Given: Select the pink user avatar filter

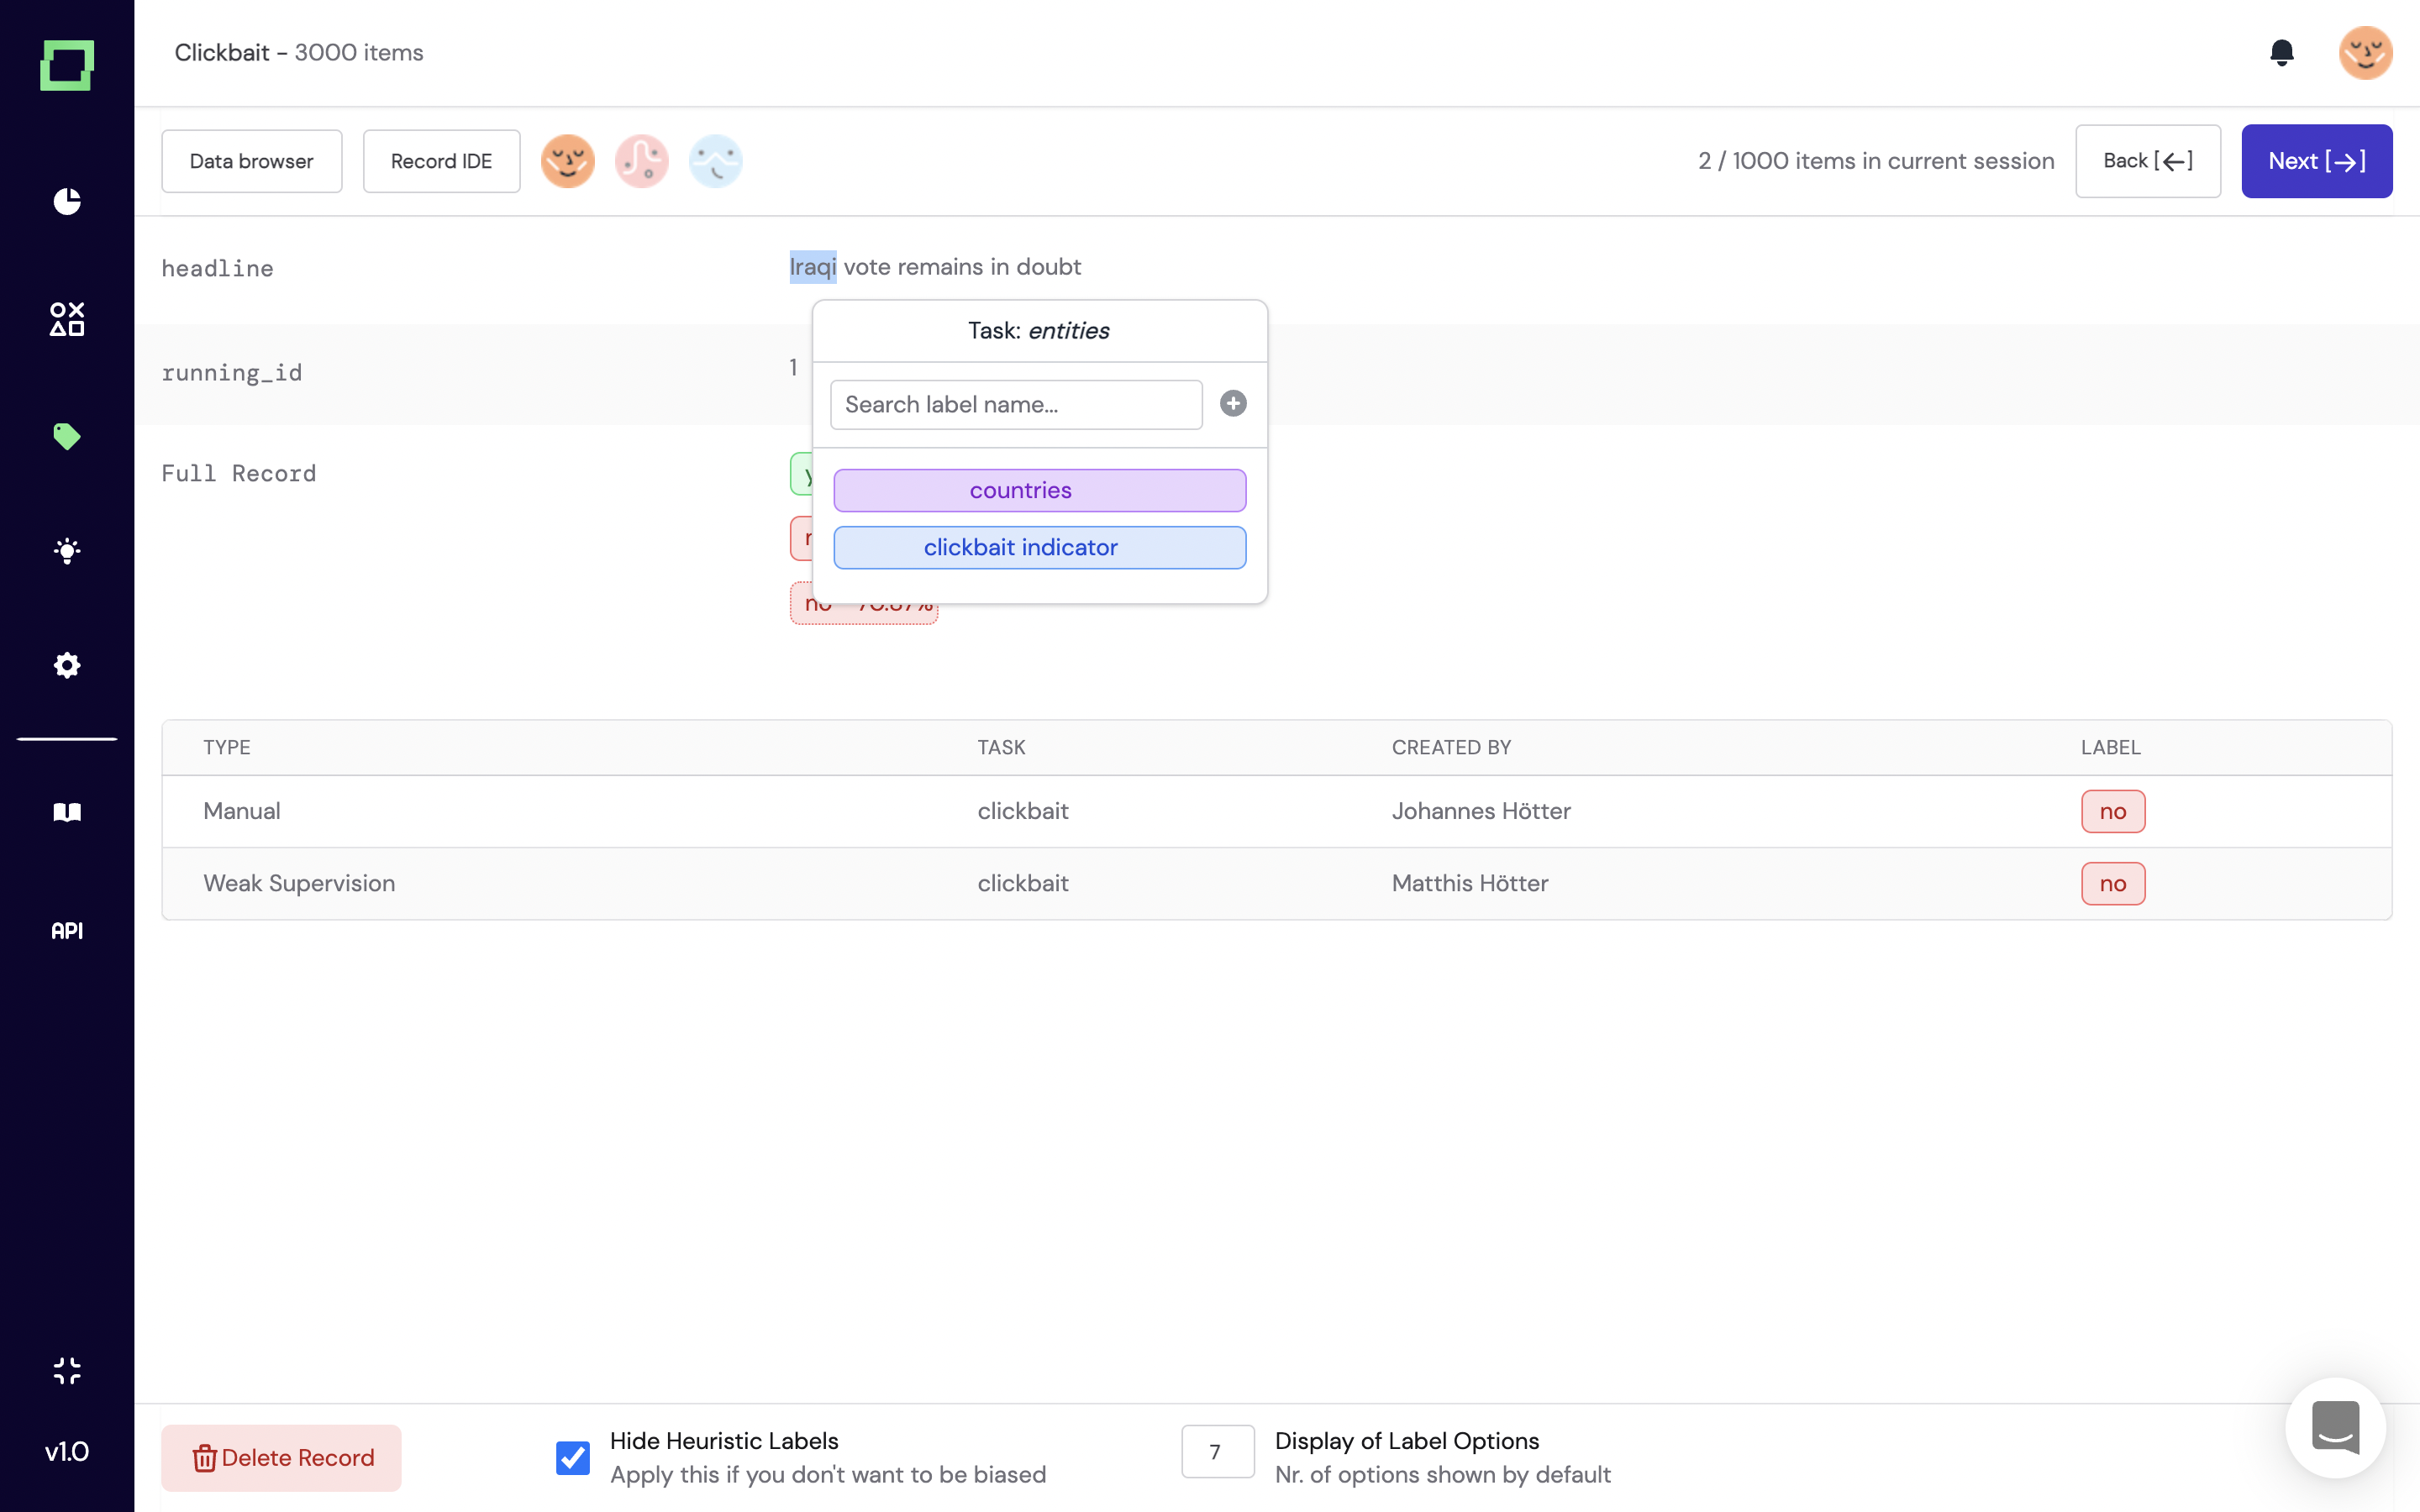Looking at the screenshot, I should [x=642, y=161].
